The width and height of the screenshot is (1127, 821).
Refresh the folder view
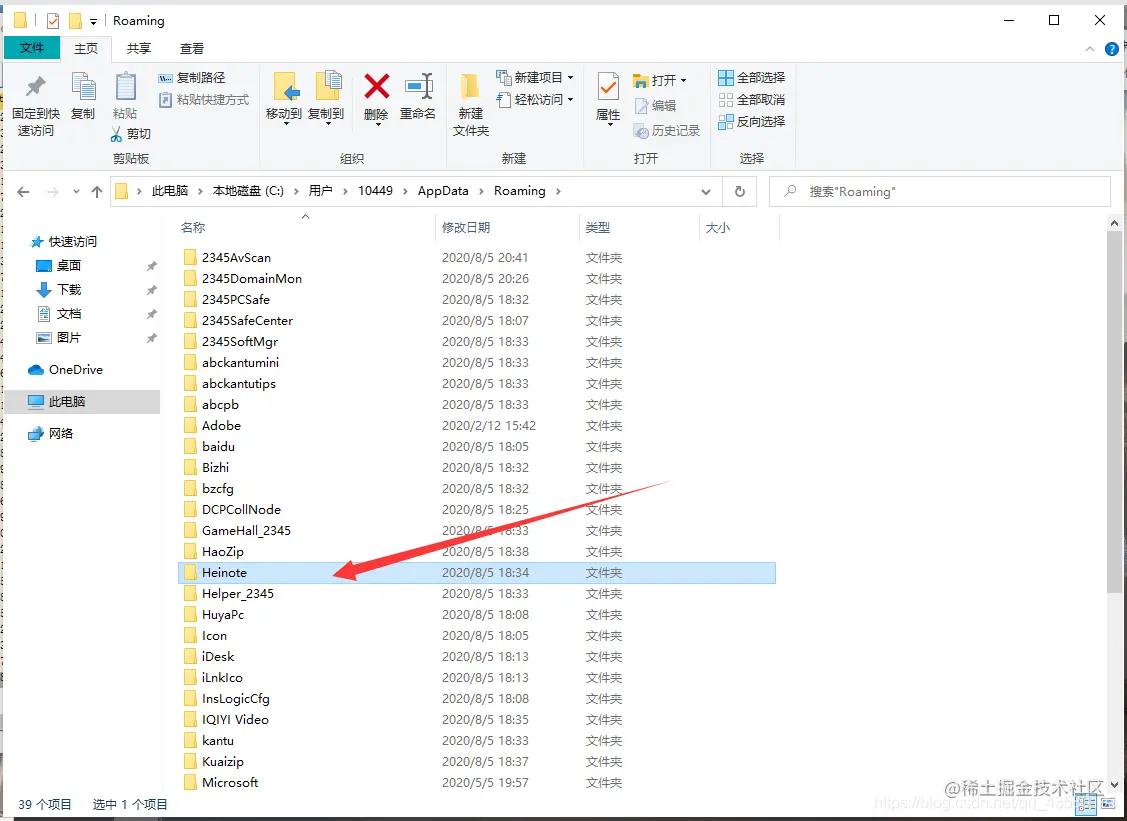coord(740,192)
